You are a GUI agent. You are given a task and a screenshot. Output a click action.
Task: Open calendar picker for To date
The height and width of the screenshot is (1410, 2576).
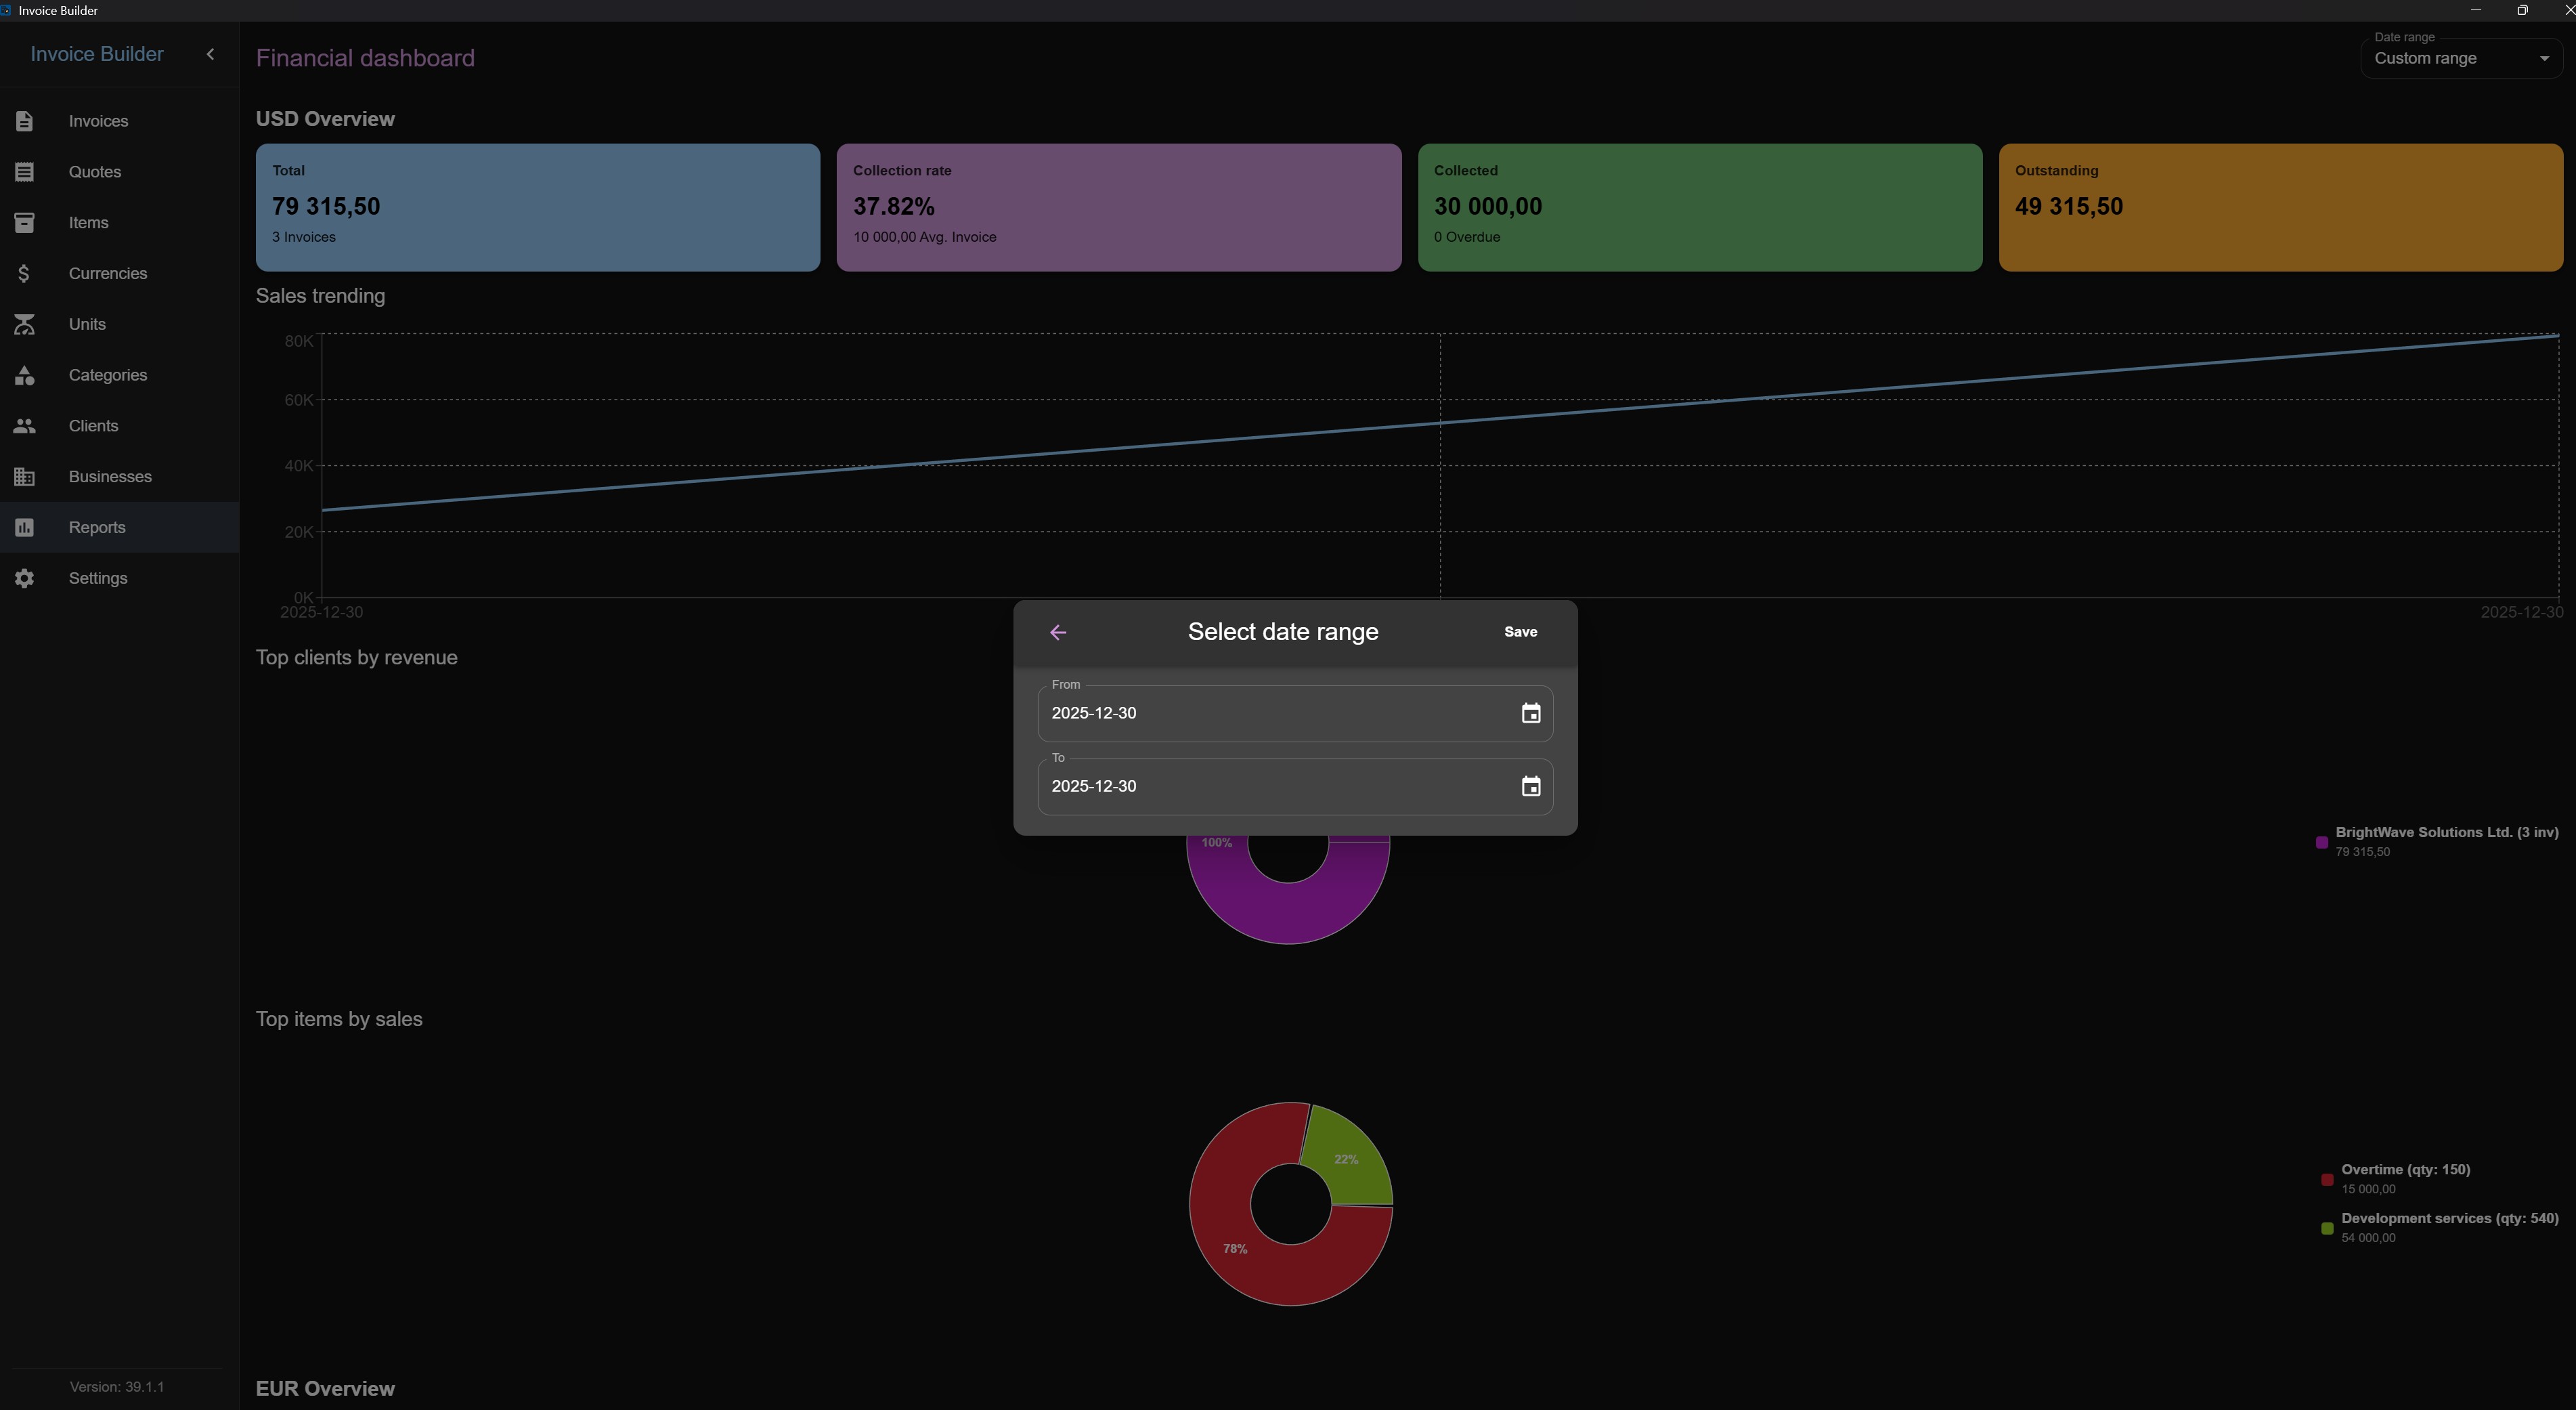click(1530, 786)
